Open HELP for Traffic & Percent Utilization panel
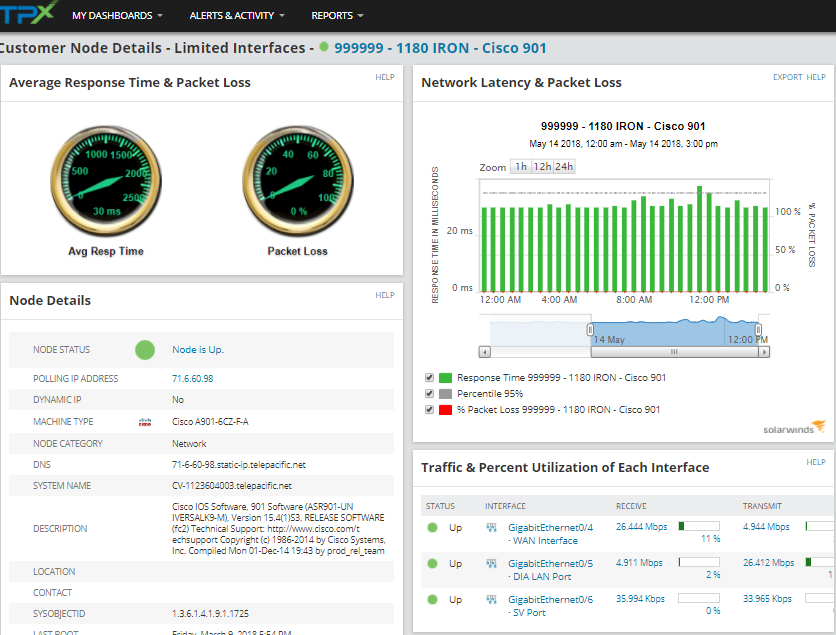Screen dimensions: 836x635 816,462
